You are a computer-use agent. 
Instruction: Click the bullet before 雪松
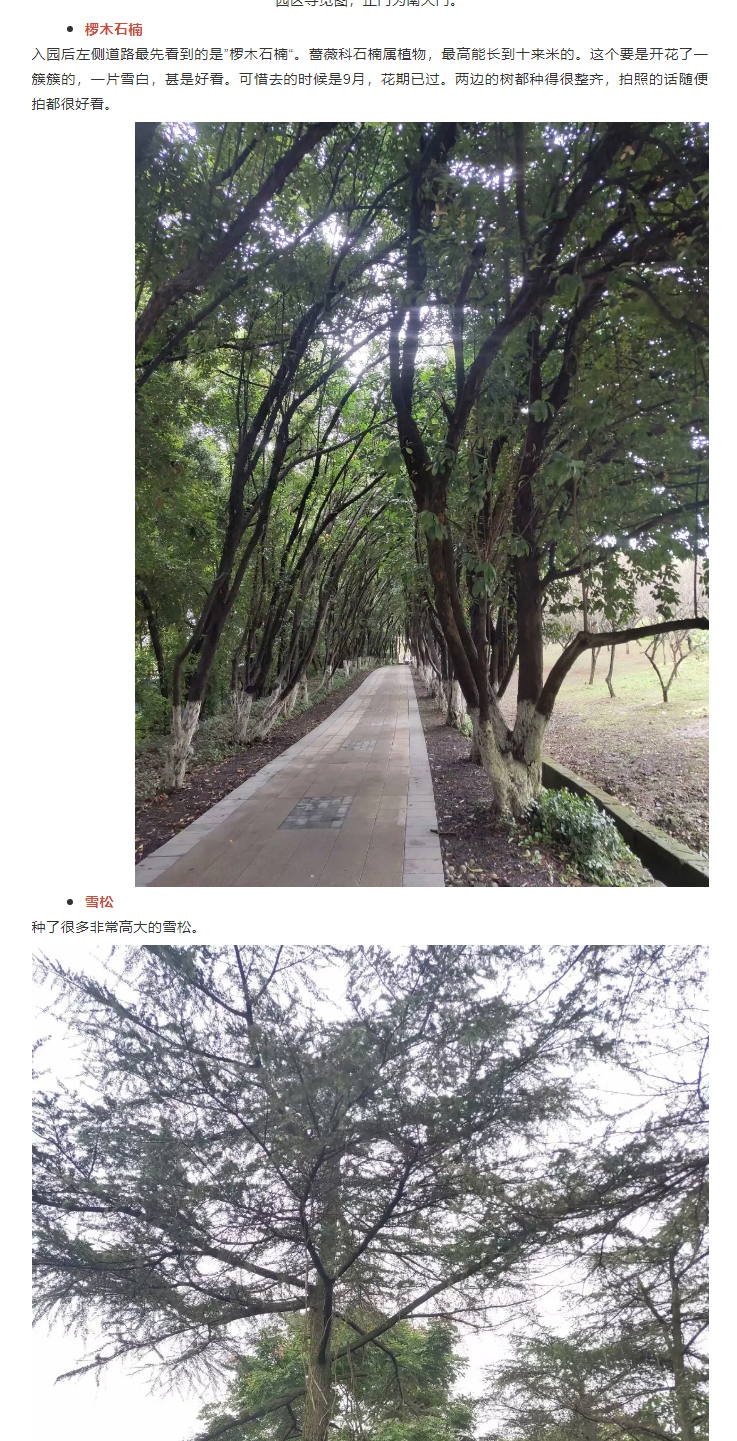[70, 902]
